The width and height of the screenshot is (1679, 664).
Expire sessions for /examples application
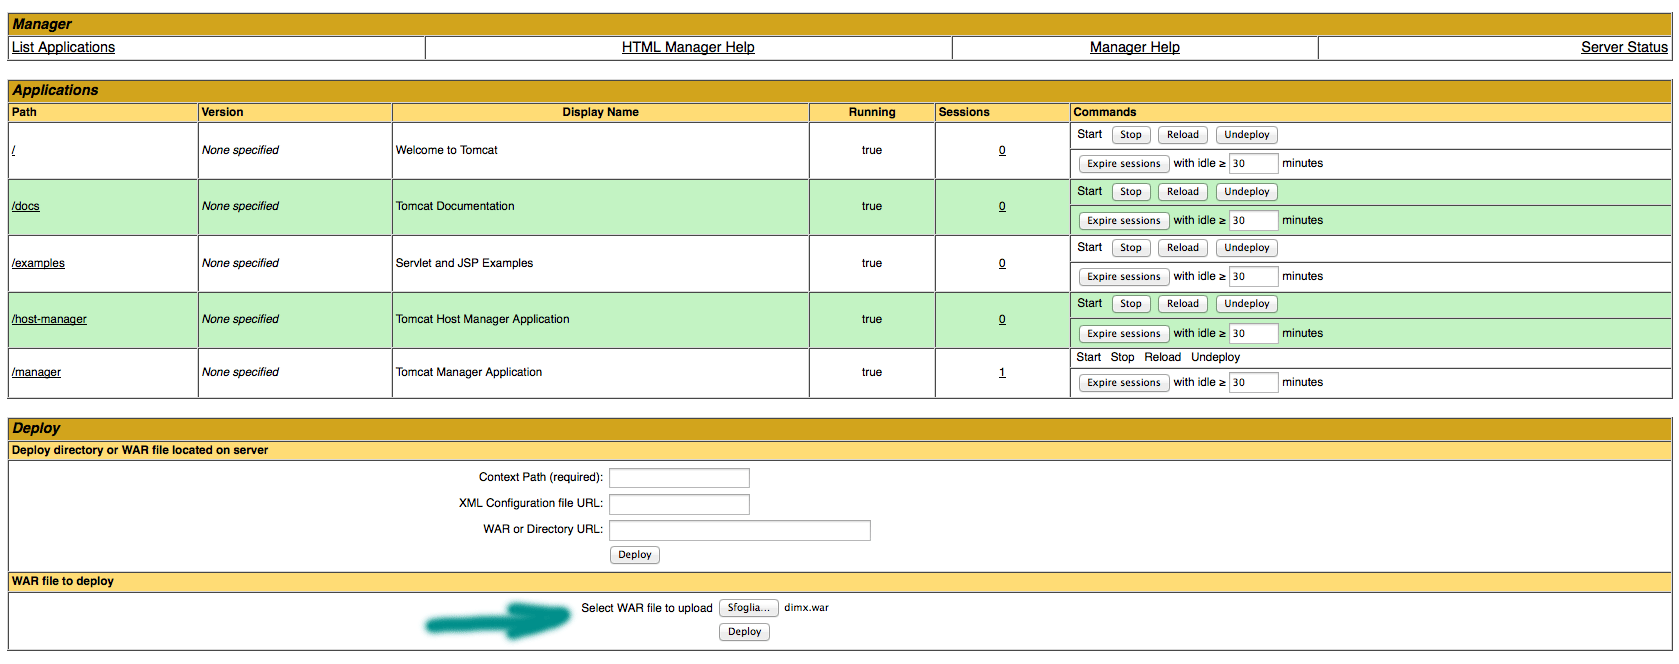(1124, 277)
